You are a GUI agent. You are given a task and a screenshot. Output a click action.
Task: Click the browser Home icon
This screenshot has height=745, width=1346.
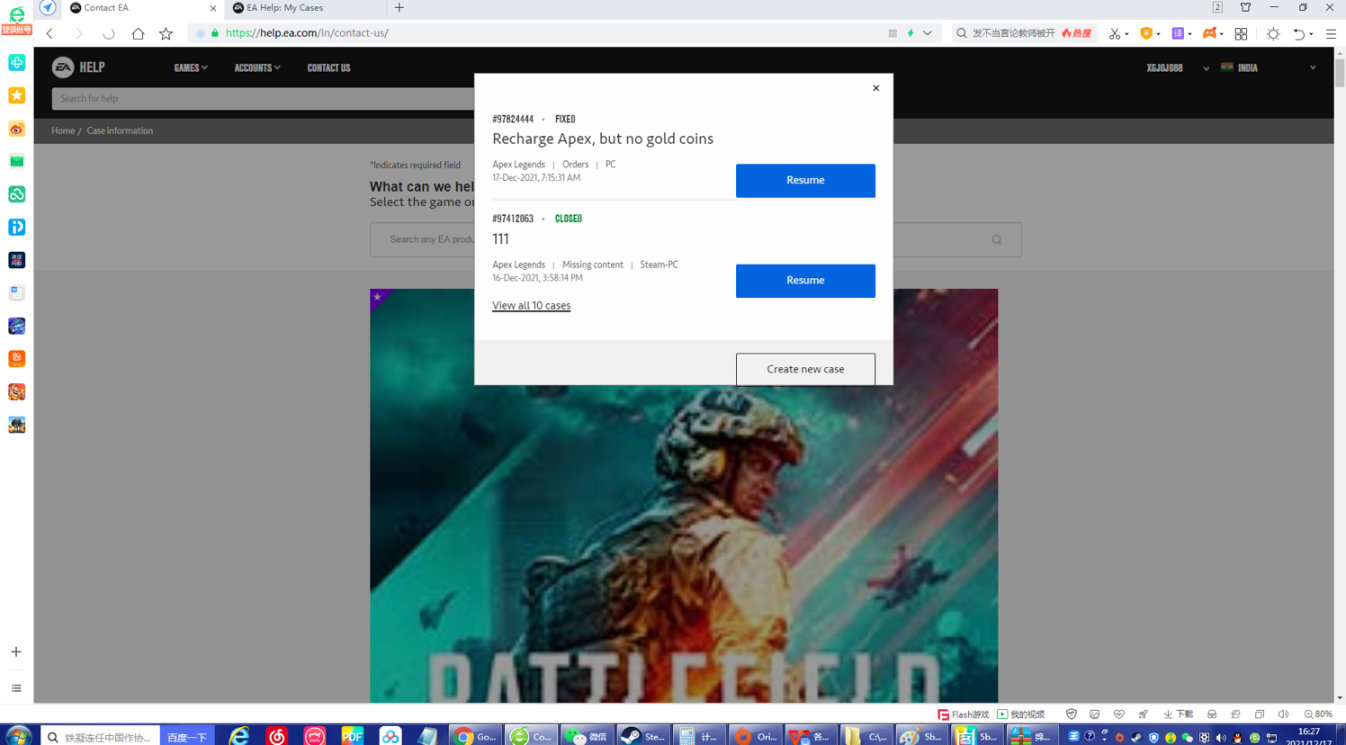138,33
